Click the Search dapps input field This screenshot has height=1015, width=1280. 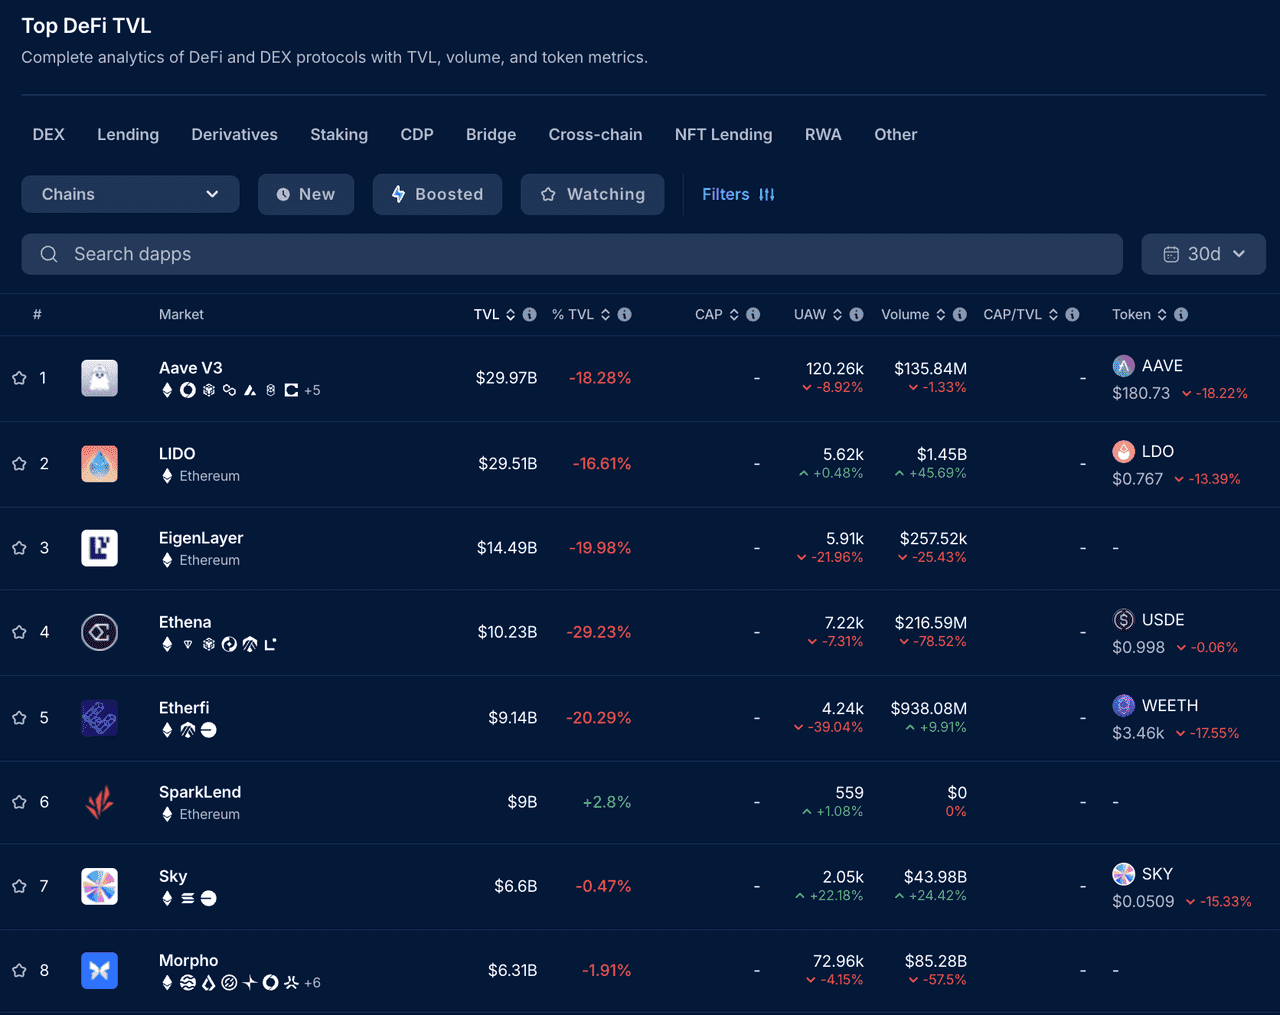click(x=400, y=254)
